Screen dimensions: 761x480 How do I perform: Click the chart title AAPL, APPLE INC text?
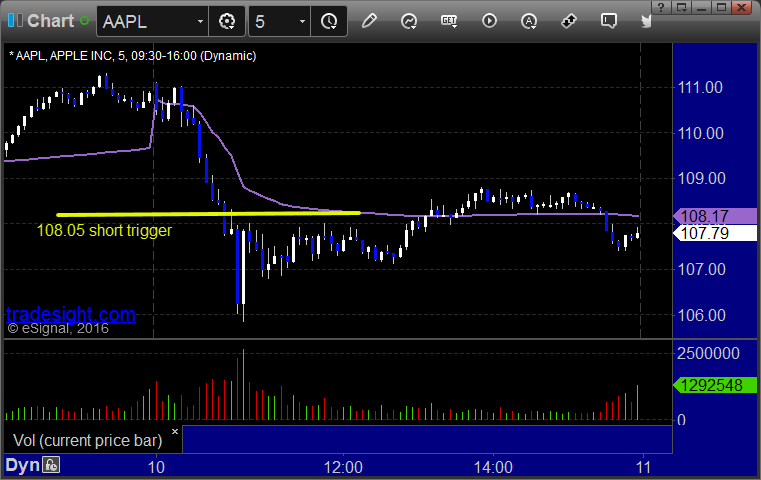tap(132, 56)
